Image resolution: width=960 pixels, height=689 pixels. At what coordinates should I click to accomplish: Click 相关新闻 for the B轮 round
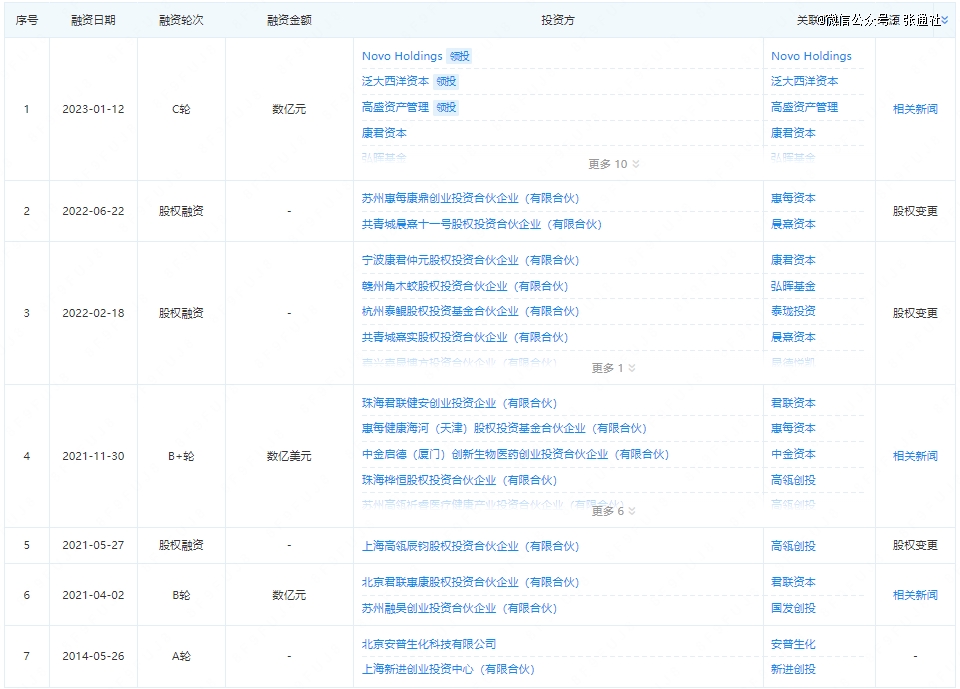click(914, 595)
